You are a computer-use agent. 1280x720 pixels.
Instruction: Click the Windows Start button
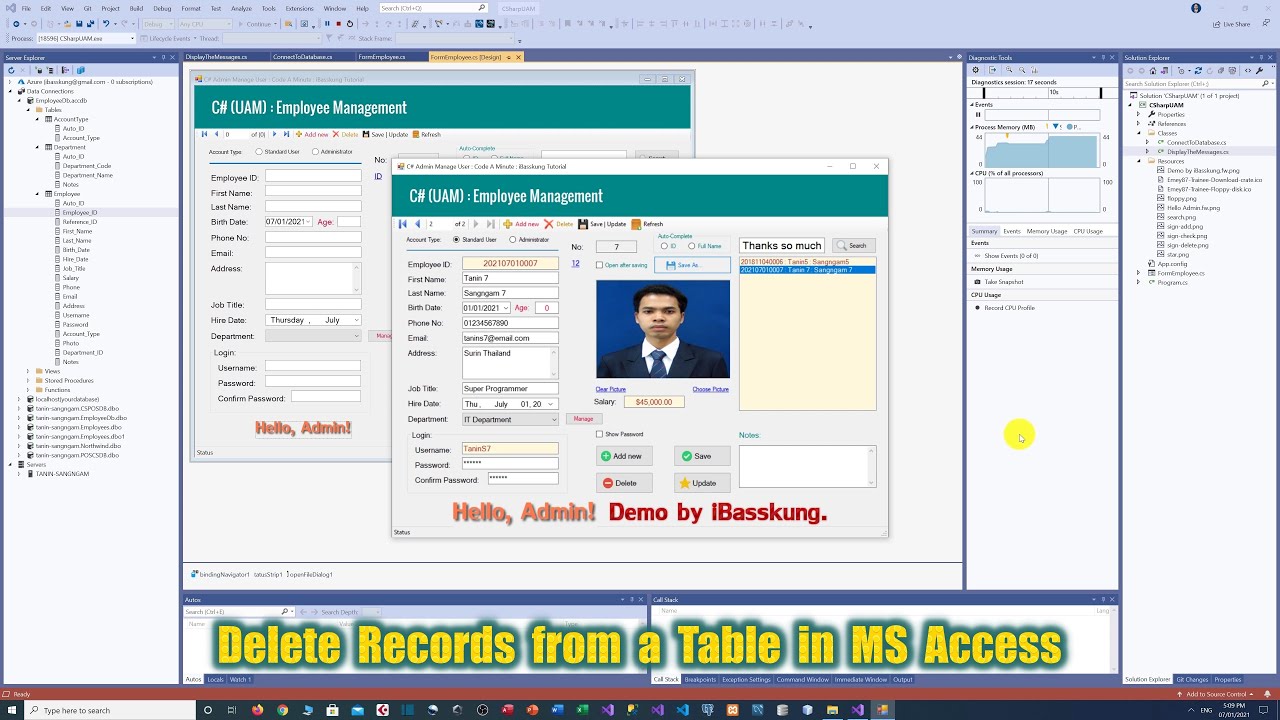[11, 710]
